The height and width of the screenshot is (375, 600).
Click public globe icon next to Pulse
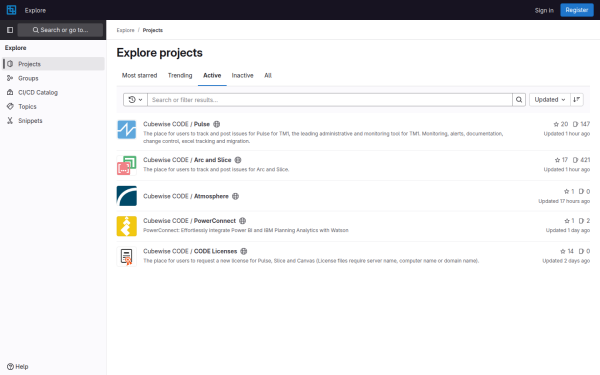coord(217,124)
